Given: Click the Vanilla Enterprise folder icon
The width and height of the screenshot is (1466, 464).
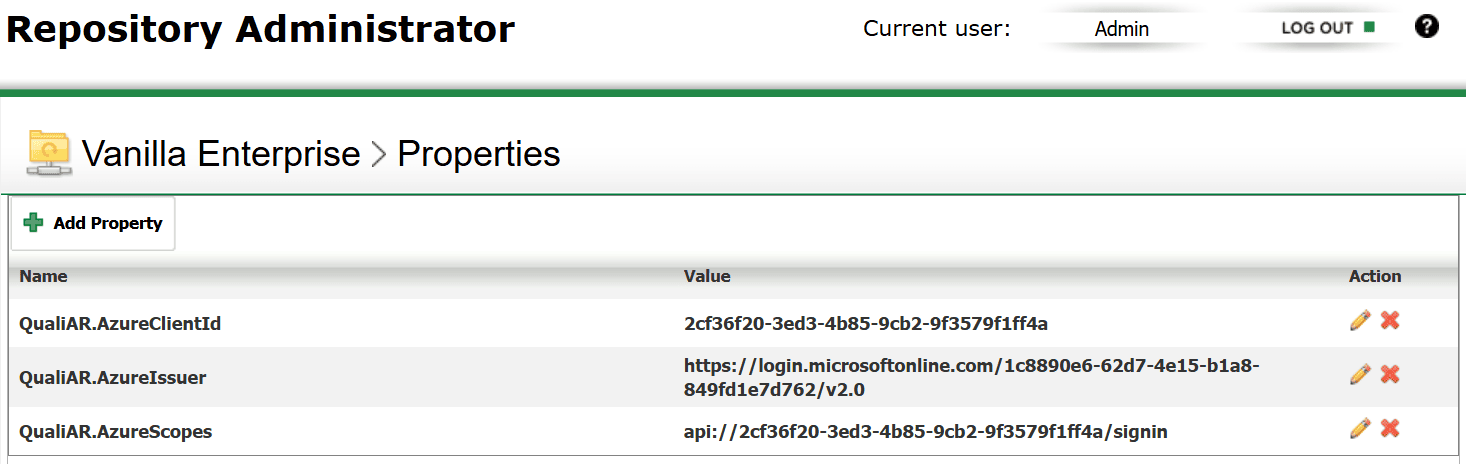Looking at the screenshot, I should [49, 153].
